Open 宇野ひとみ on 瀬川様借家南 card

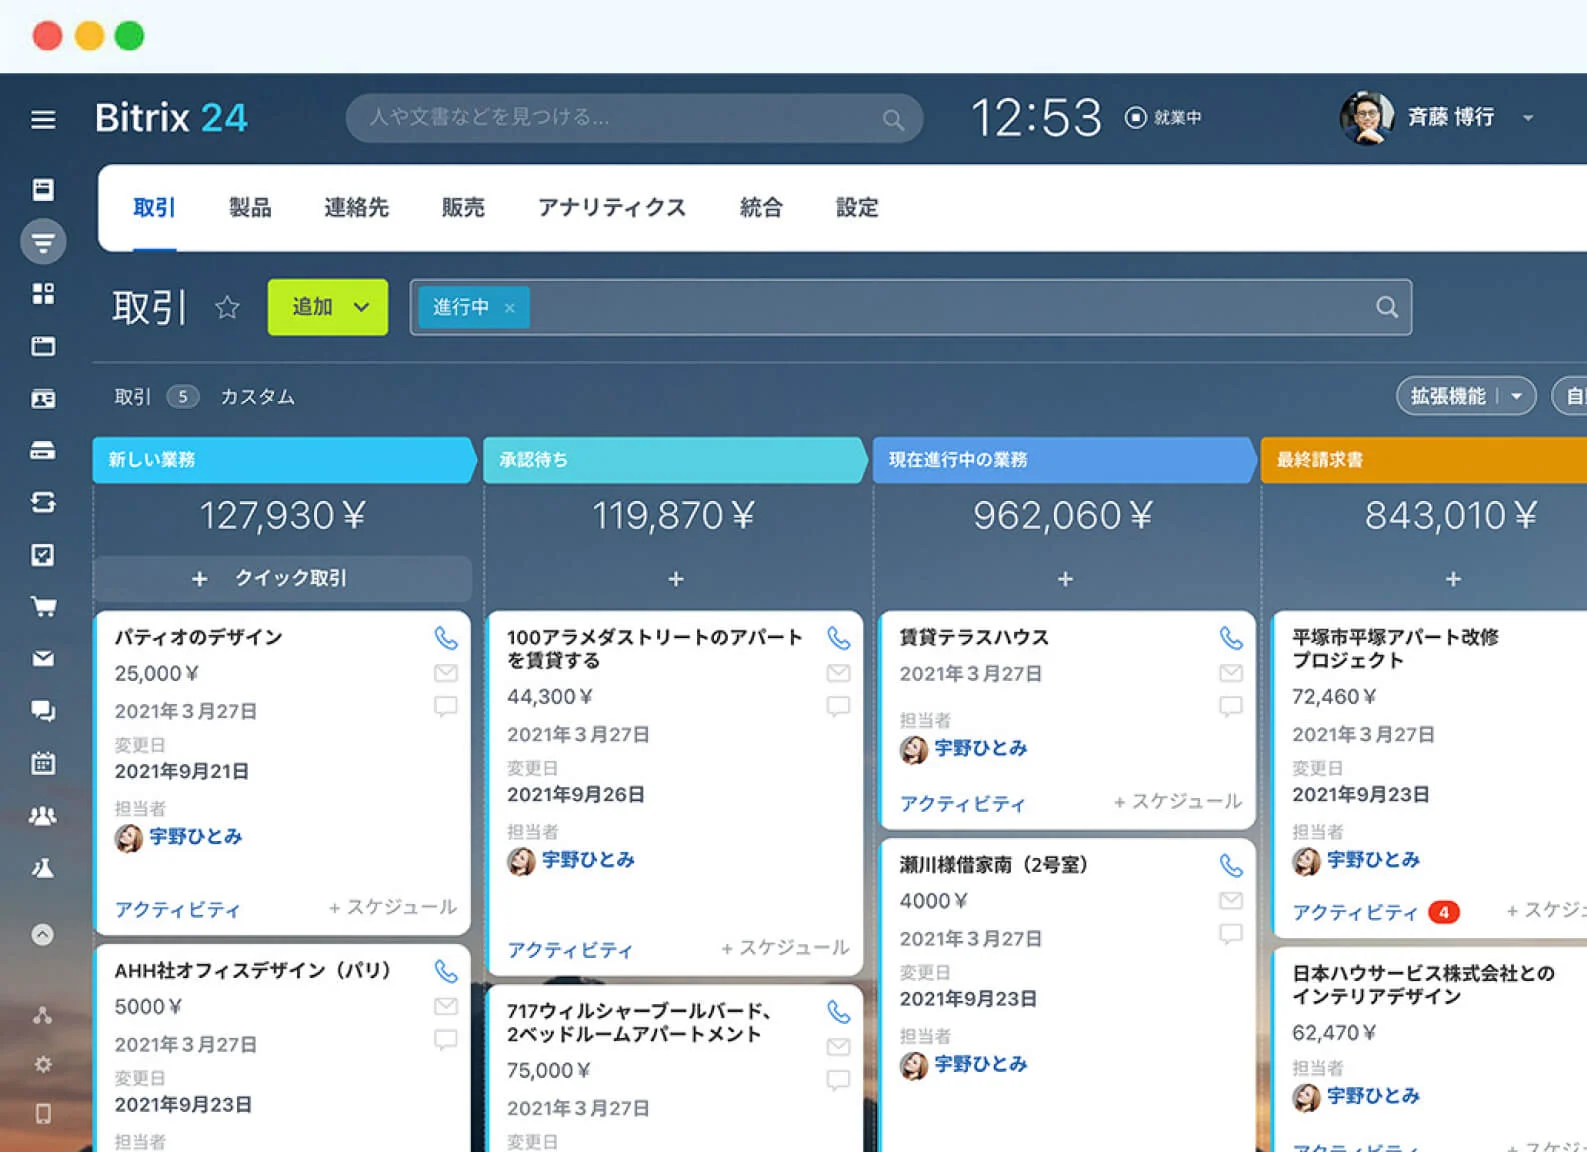[980, 1064]
